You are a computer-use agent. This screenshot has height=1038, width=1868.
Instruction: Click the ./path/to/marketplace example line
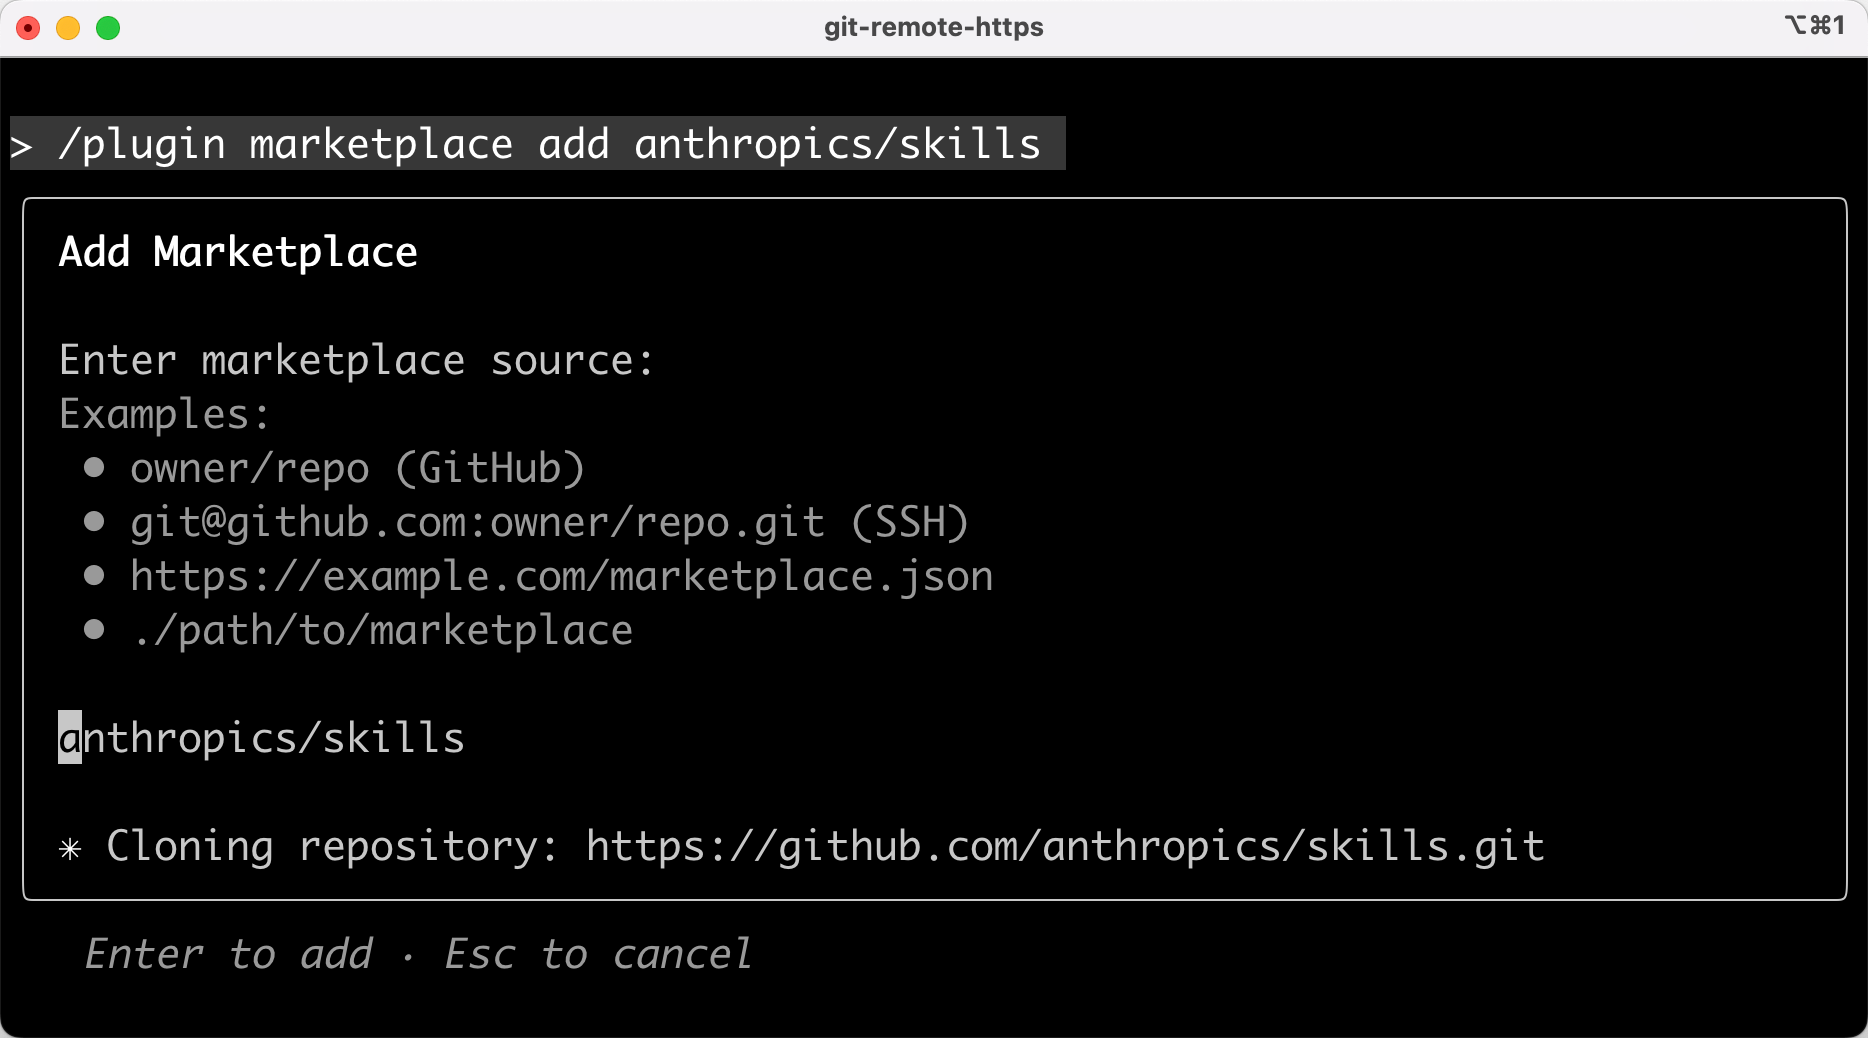(382, 631)
